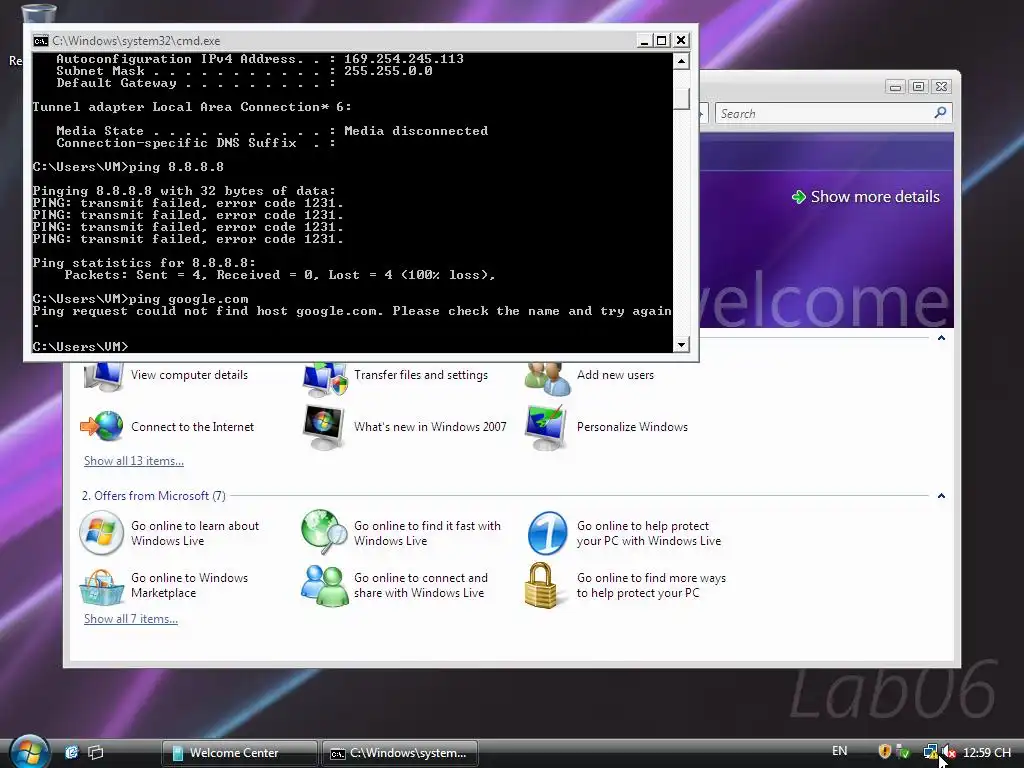Minimize the Welcome Center window
Image resolution: width=1024 pixels, height=768 pixels.
click(x=895, y=86)
